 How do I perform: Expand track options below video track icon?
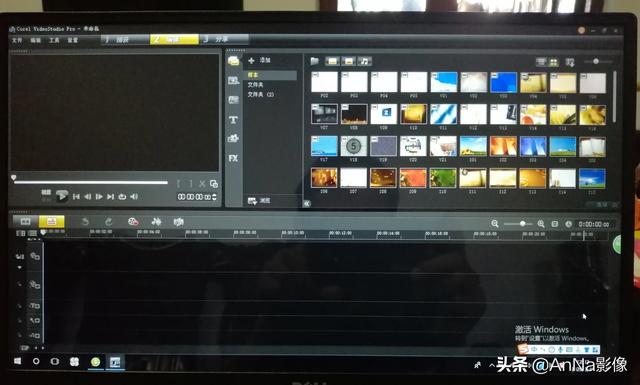tap(20, 267)
